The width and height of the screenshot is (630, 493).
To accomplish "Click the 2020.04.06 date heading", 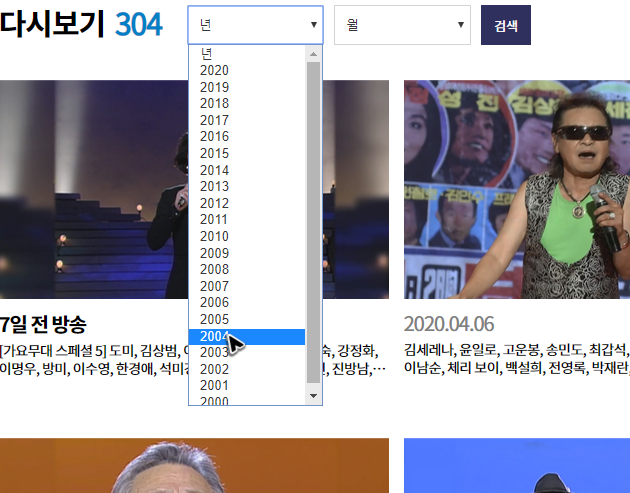I will pyautogui.click(x=449, y=324).
